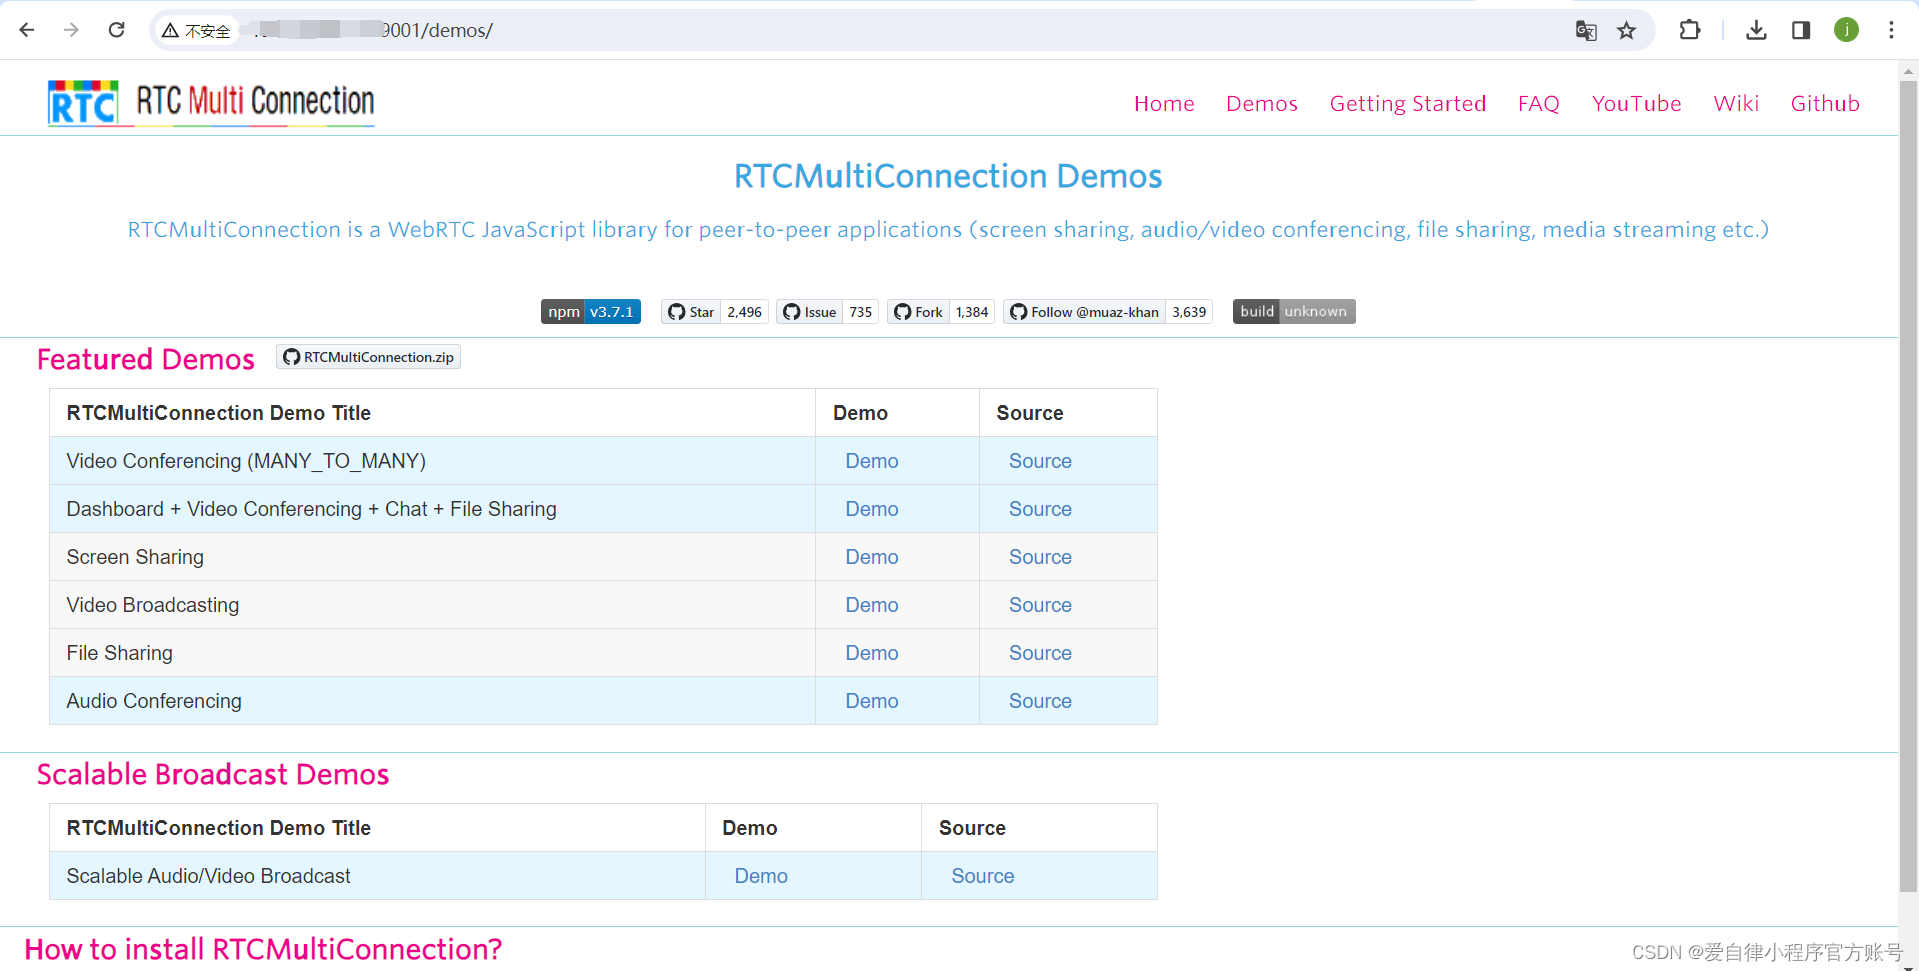Screen dimensions: 1919x971
Task: View source for File Sharing
Action: point(1040,653)
